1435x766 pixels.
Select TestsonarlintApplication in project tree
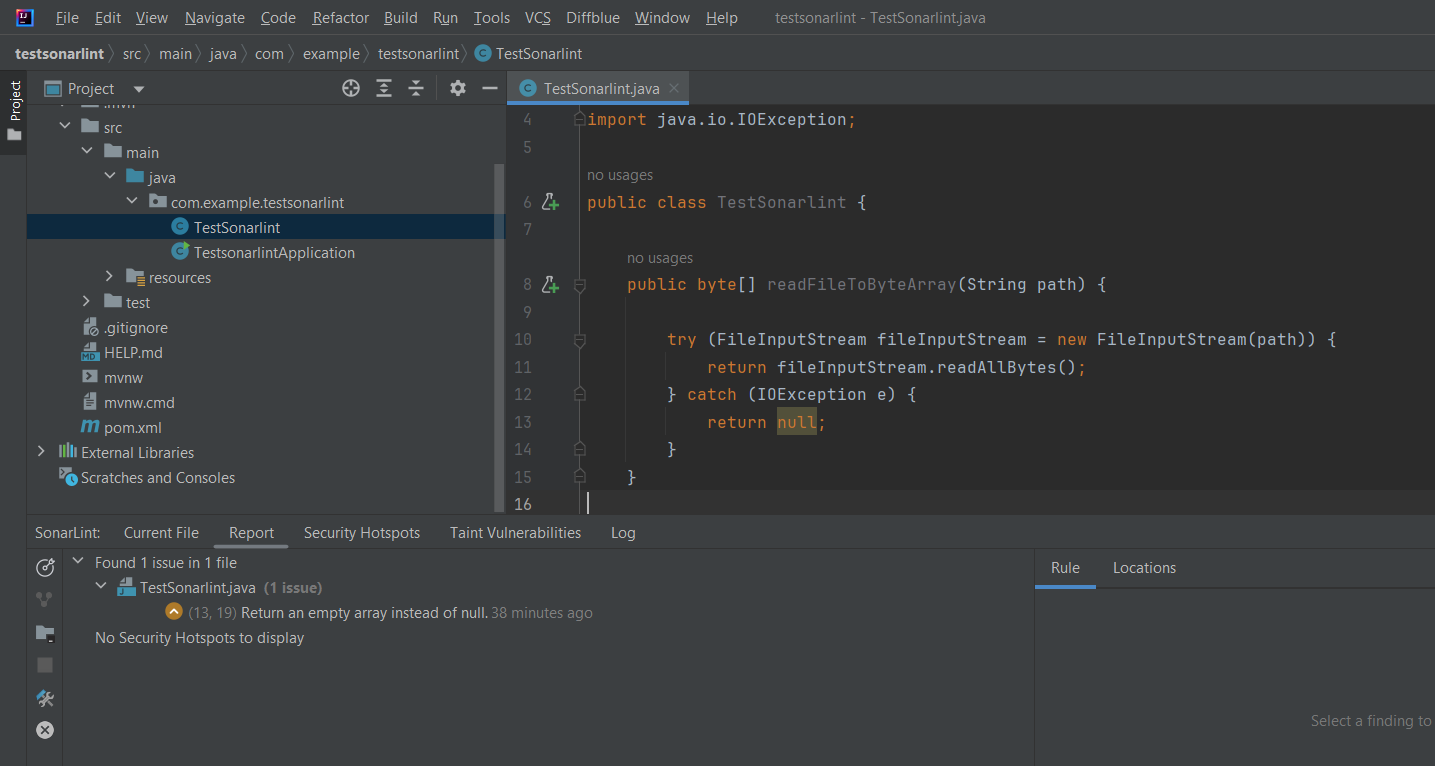(x=274, y=253)
